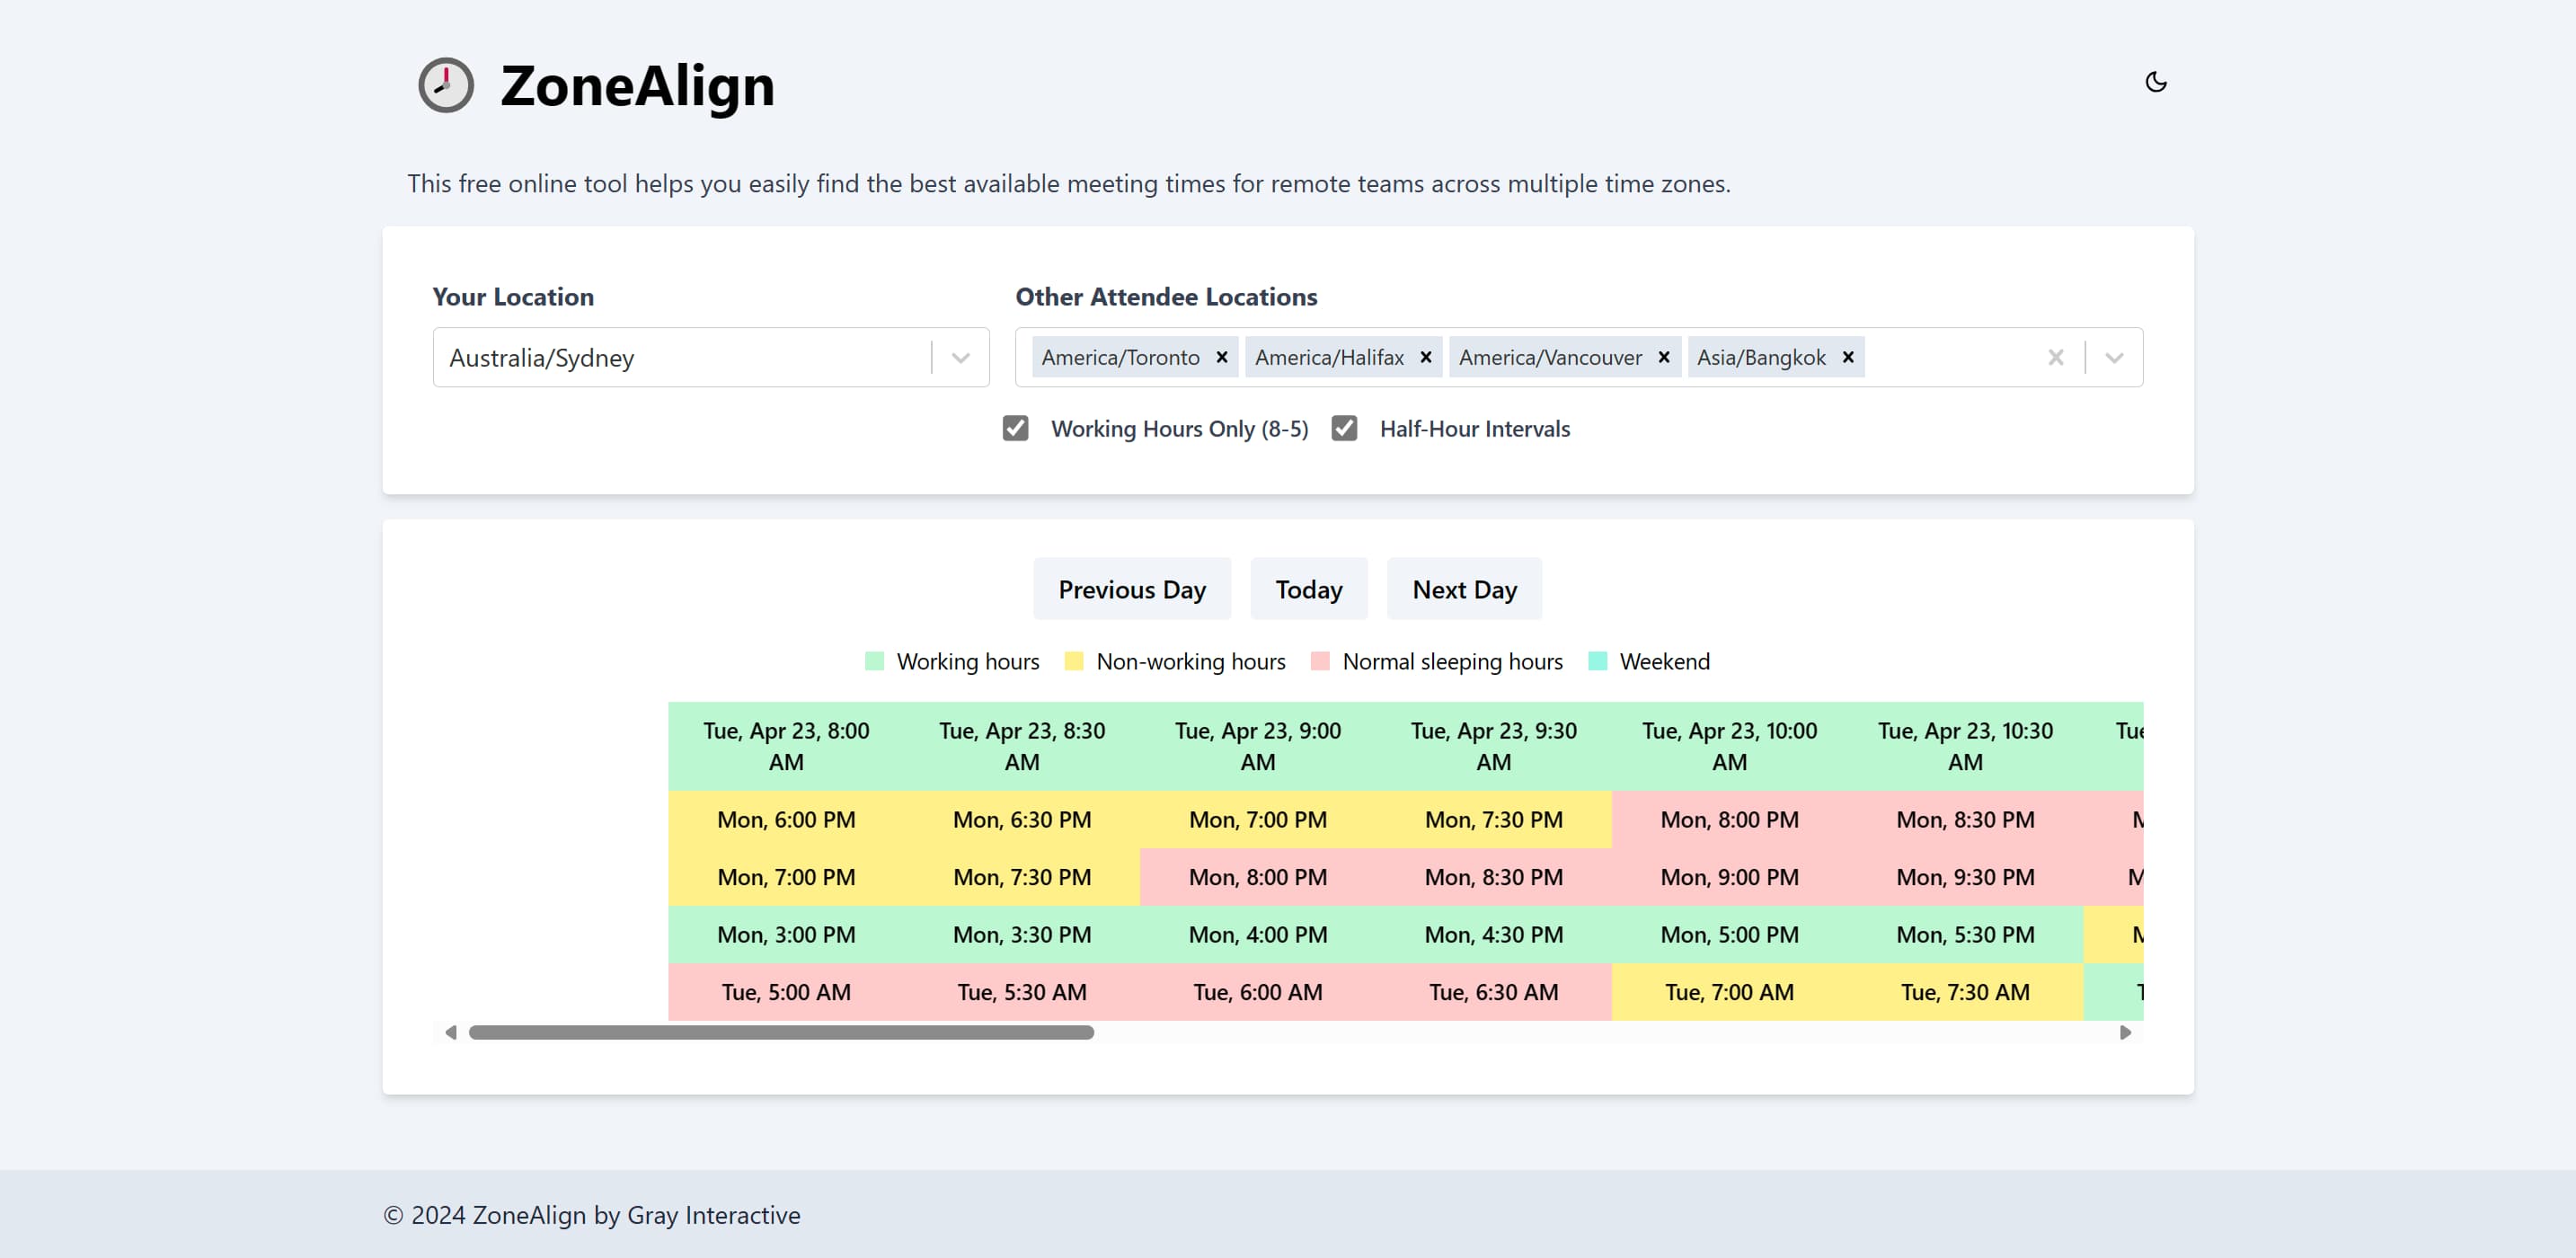Click the Previous Day button
This screenshot has width=2576, height=1258.
[x=1132, y=588]
